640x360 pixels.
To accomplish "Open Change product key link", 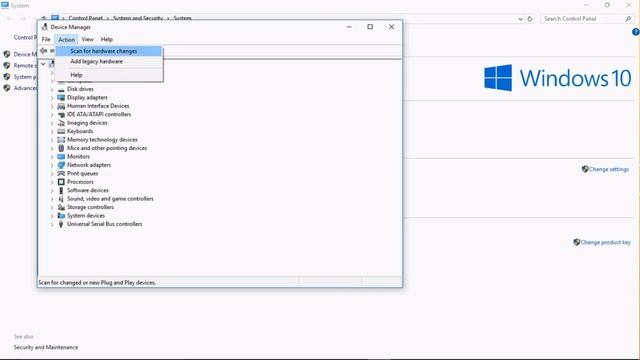I will pos(606,242).
